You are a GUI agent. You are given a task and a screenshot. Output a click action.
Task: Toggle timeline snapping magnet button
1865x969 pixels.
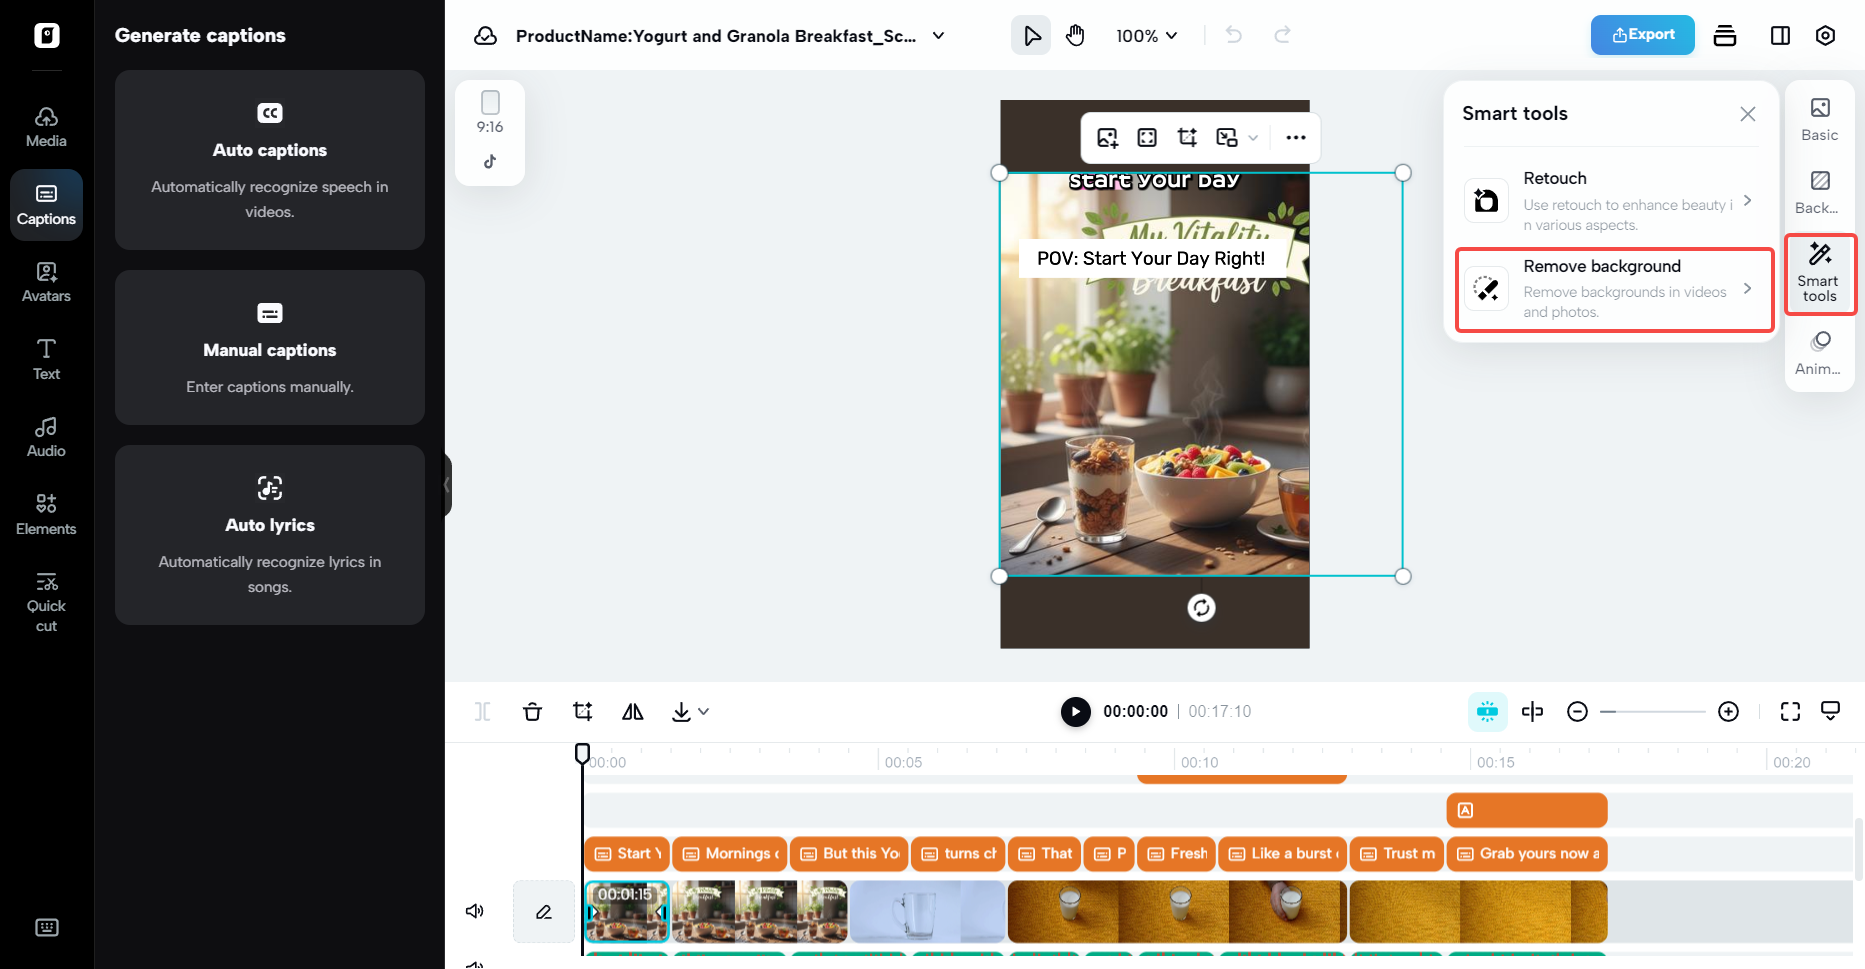point(1487,711)
